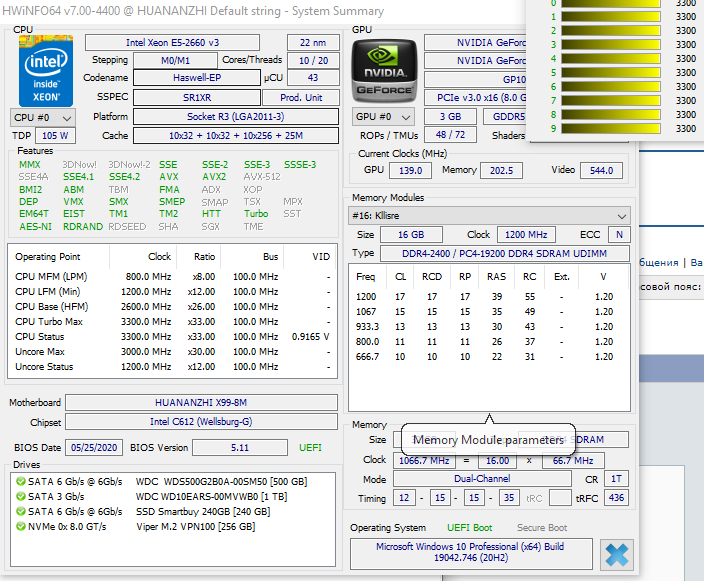Click the Freq column header in the timing table
The image size is (704, 581).
coord(365,277)
